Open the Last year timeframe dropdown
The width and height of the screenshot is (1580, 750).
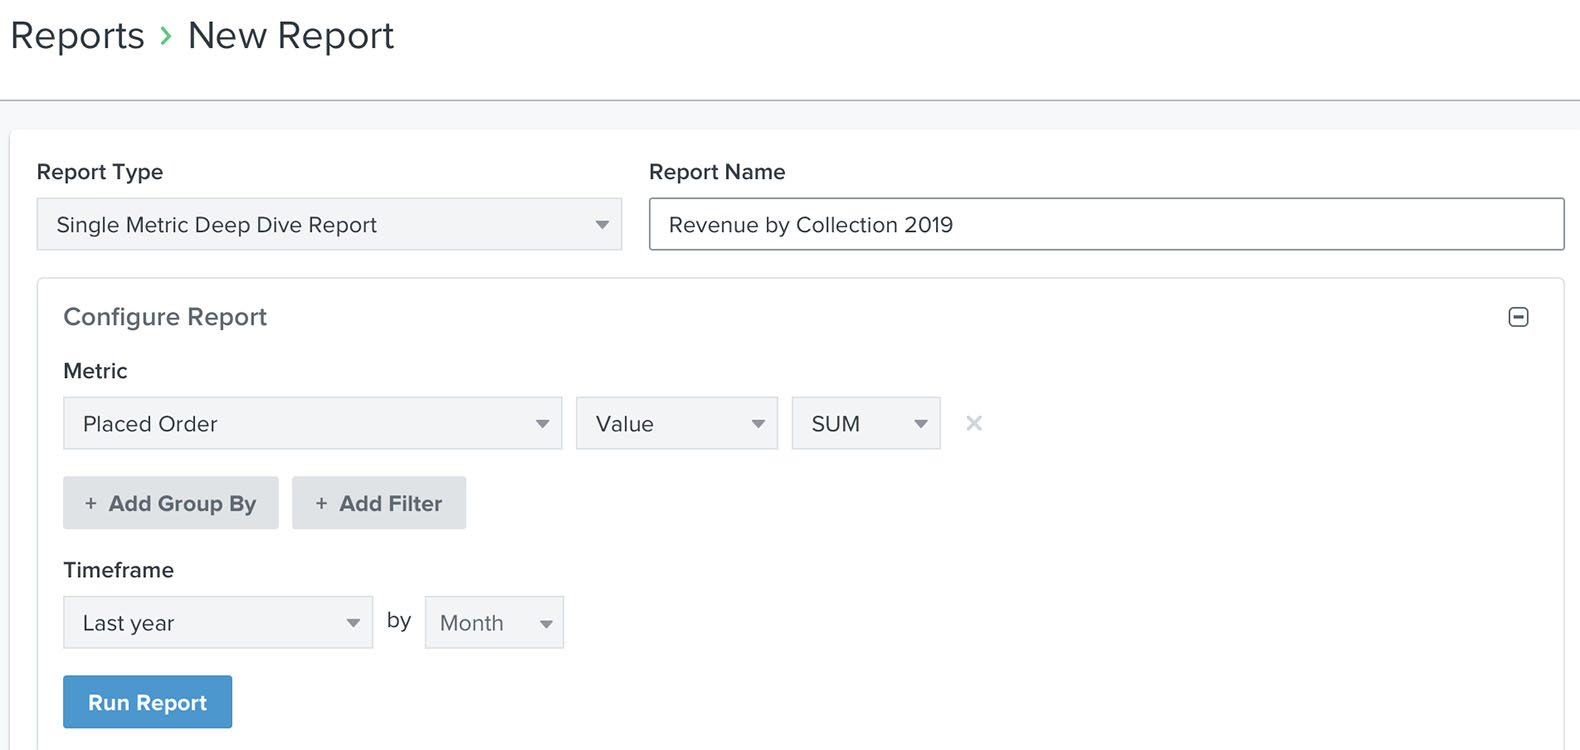point(217,623)
